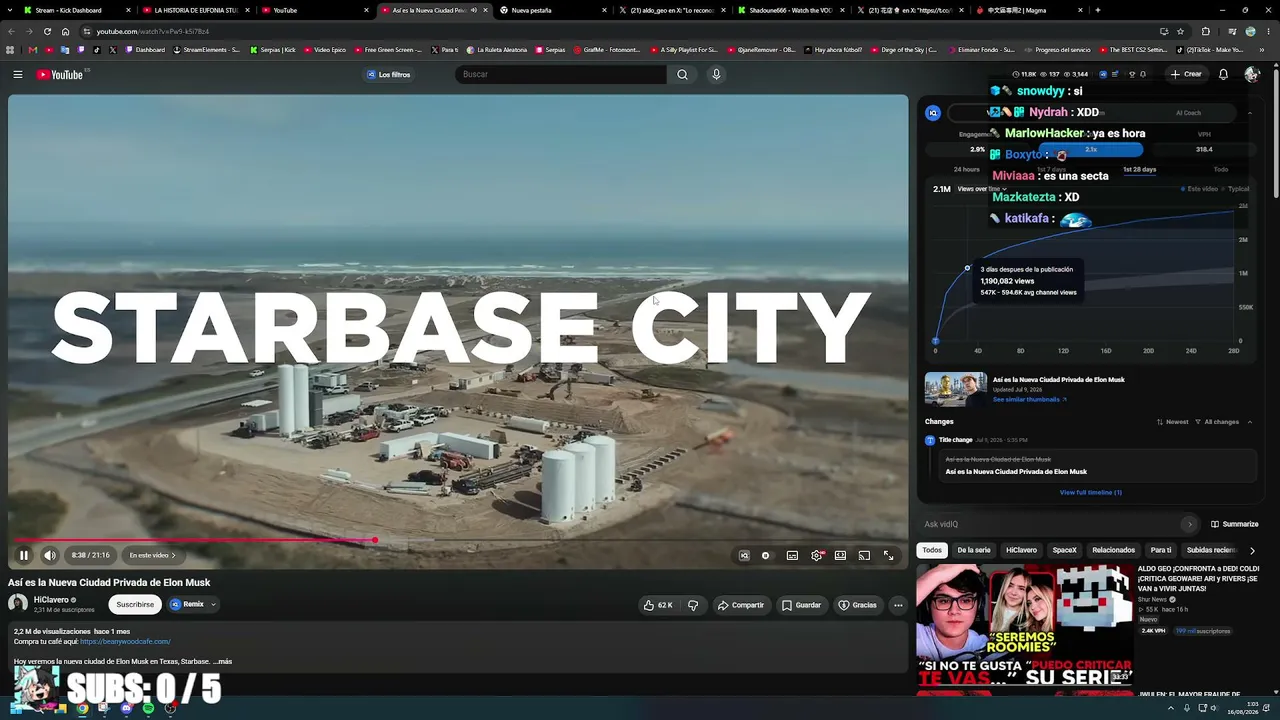Open 'View full timeline (1)' link
The height and width of the screenshot is (720, 1280).
pos(1091,492)
